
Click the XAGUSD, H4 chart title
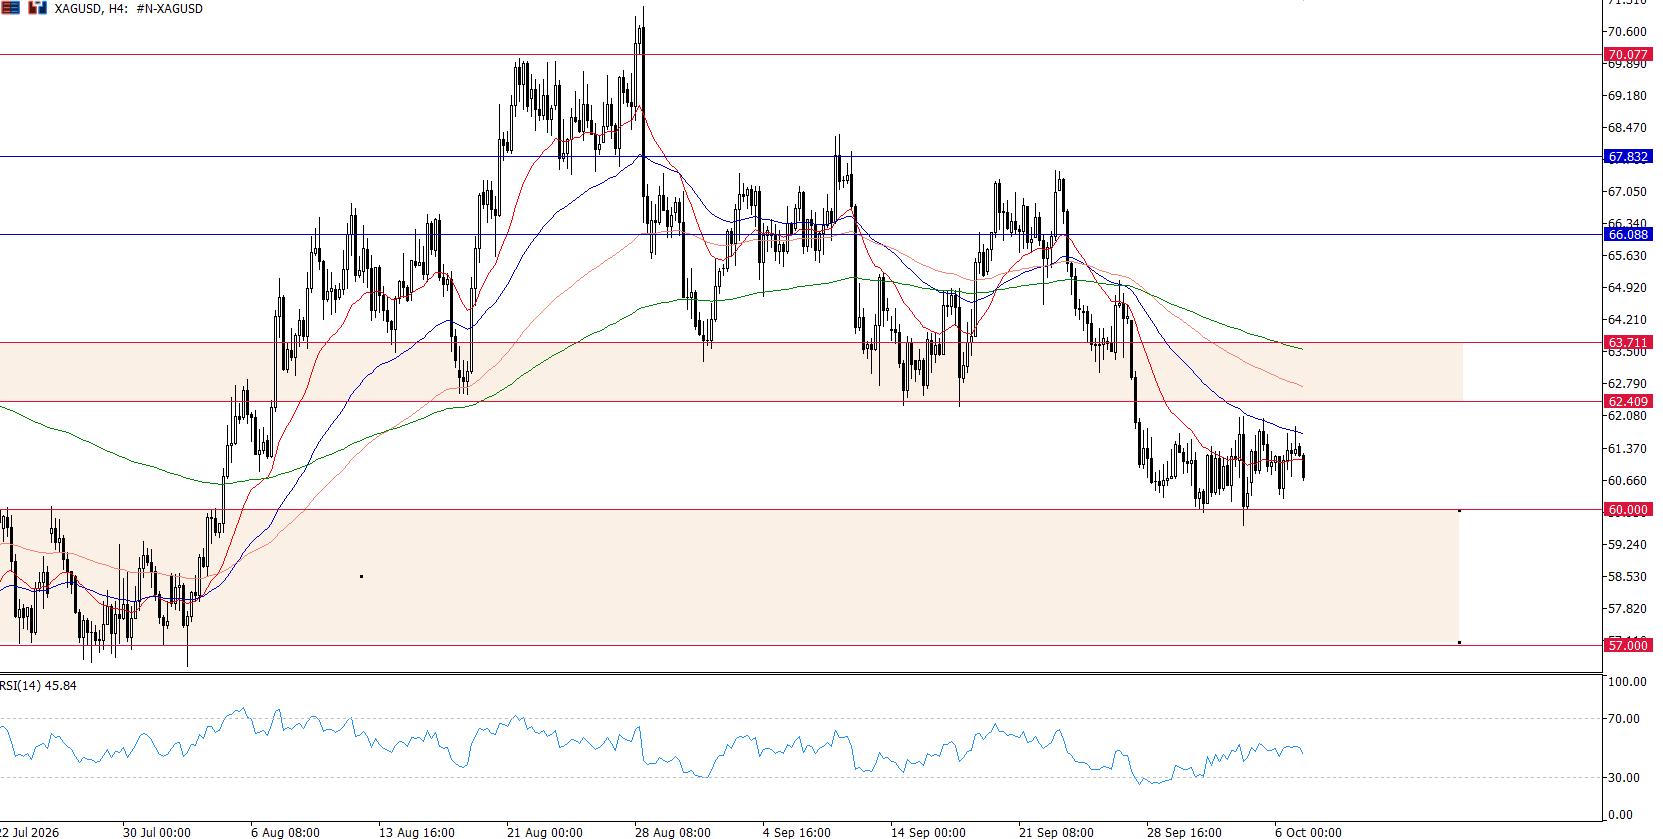(128, 8)
